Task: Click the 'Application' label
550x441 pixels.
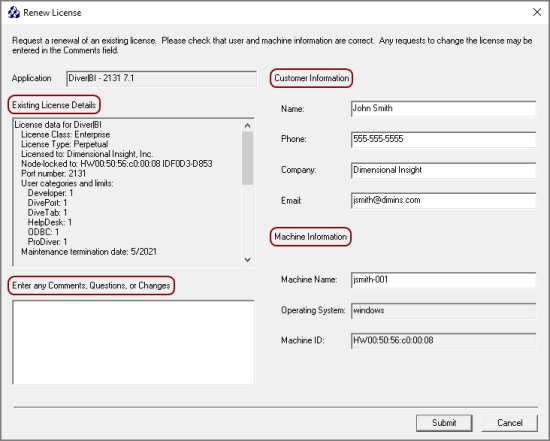Action: [32, 78]
